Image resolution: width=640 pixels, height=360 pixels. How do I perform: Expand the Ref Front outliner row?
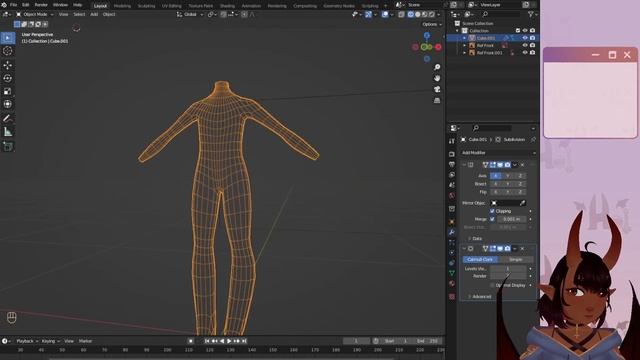point(464,45)
